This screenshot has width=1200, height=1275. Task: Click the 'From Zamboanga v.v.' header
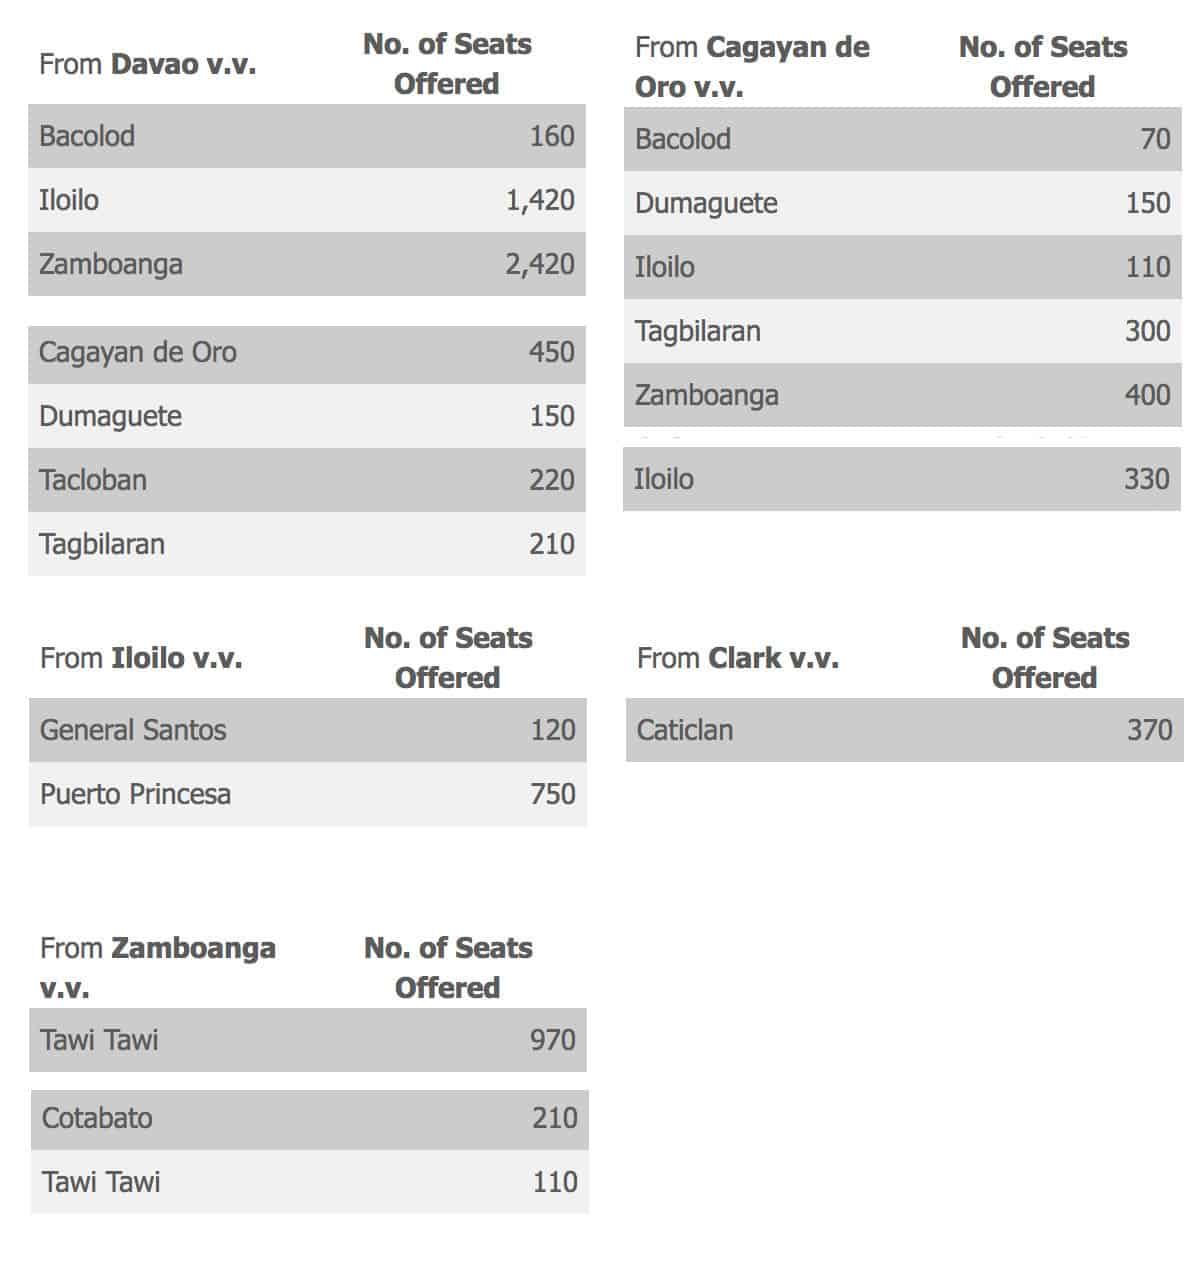click(158, 967)
